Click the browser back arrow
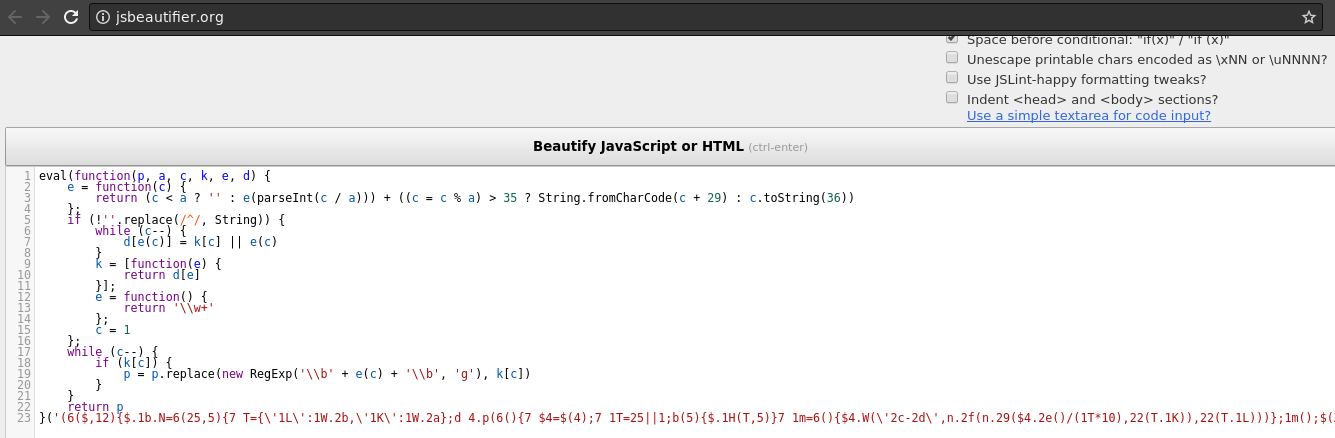The width and height of the screenshot is (1335, 438). (x=15, y=17)
